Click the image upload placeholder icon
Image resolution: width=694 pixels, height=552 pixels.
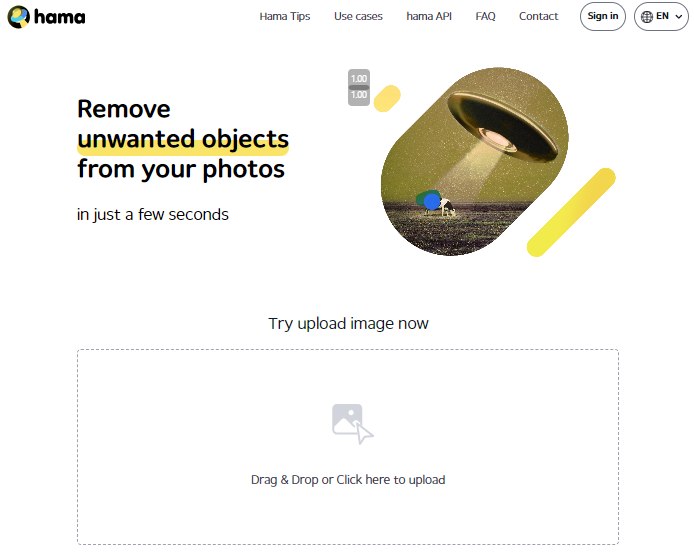[352, 424]
